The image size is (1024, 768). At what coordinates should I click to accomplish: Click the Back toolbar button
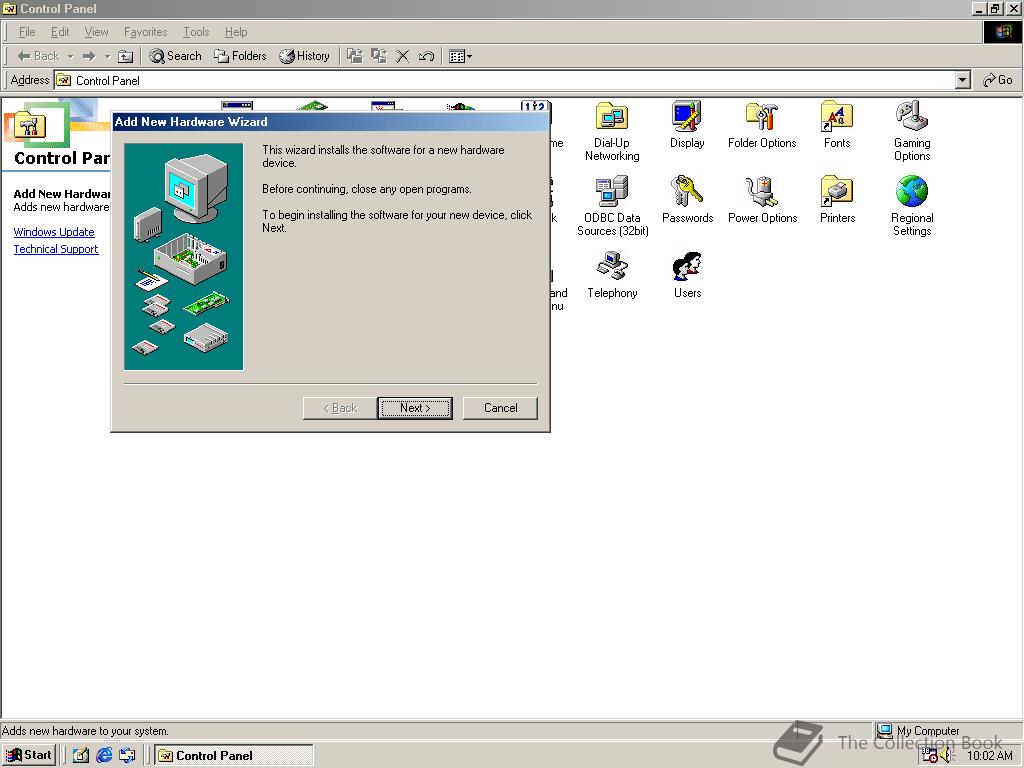[x=39, y=56]
